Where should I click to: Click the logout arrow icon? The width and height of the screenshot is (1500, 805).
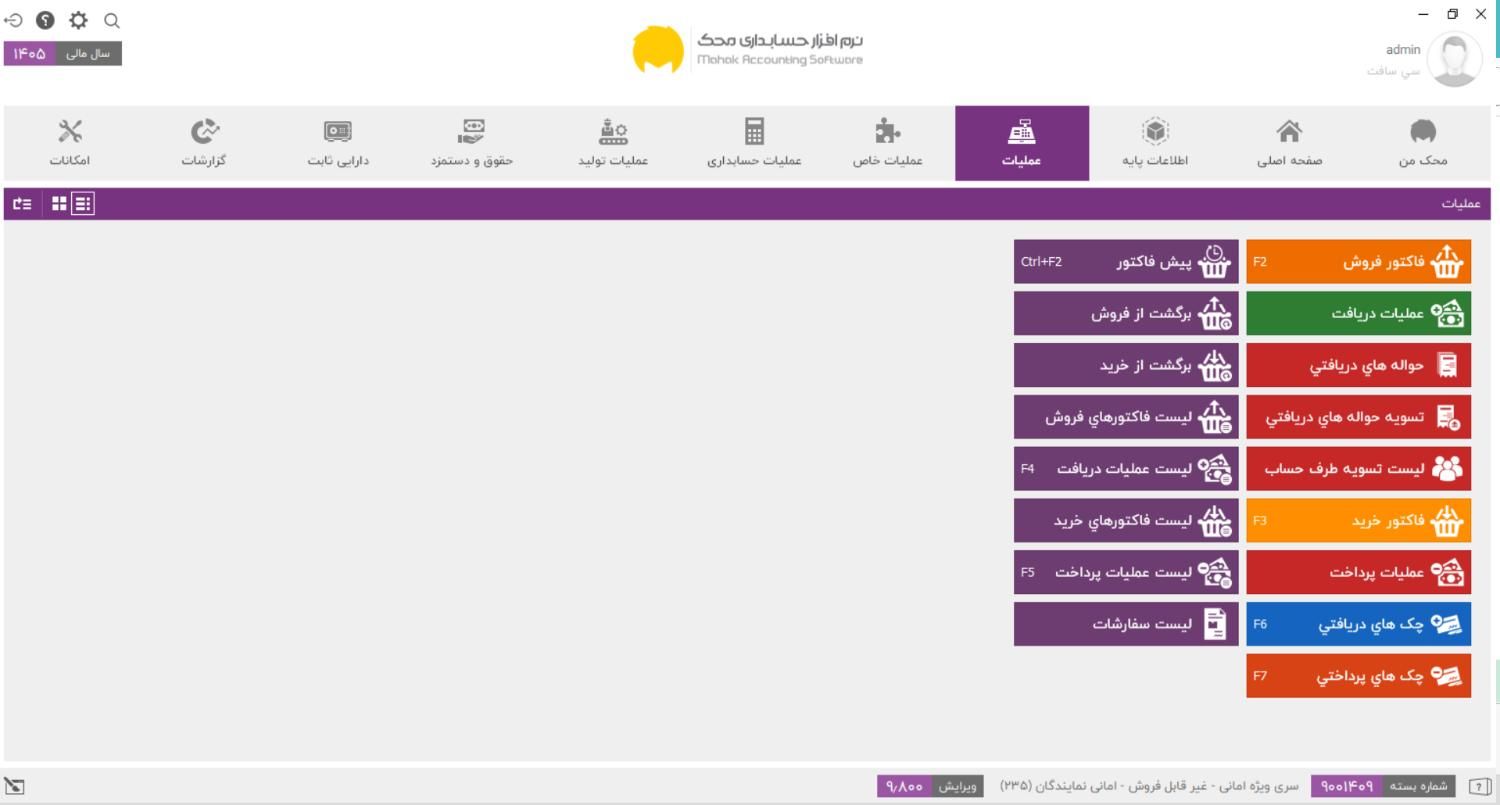[13, 20]
